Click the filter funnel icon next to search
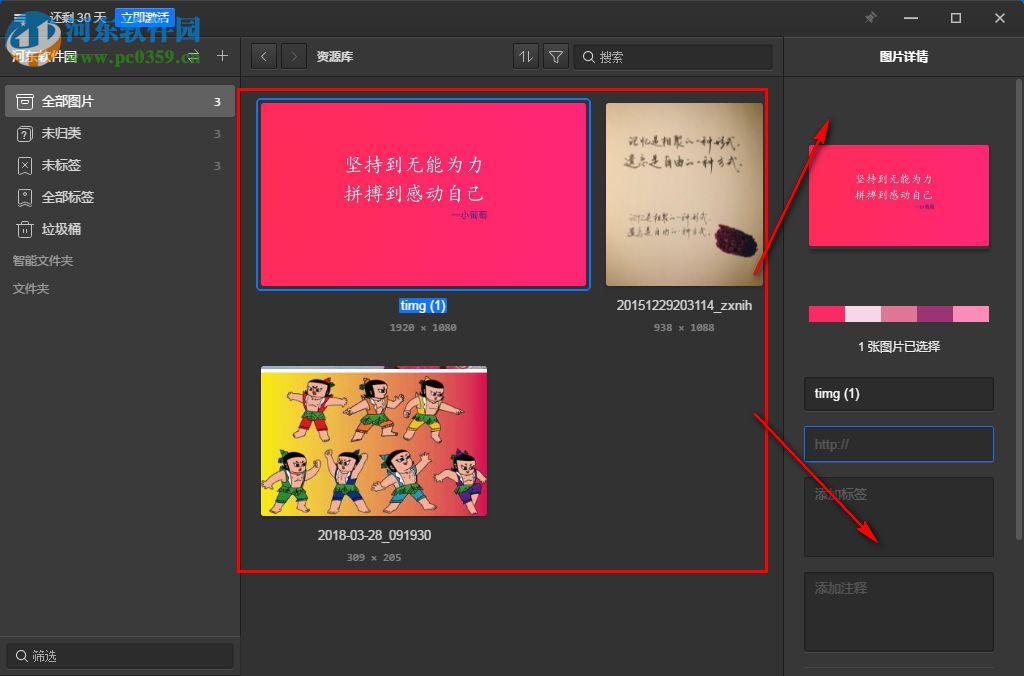The image size is (1024, 676). coord(556,56)
